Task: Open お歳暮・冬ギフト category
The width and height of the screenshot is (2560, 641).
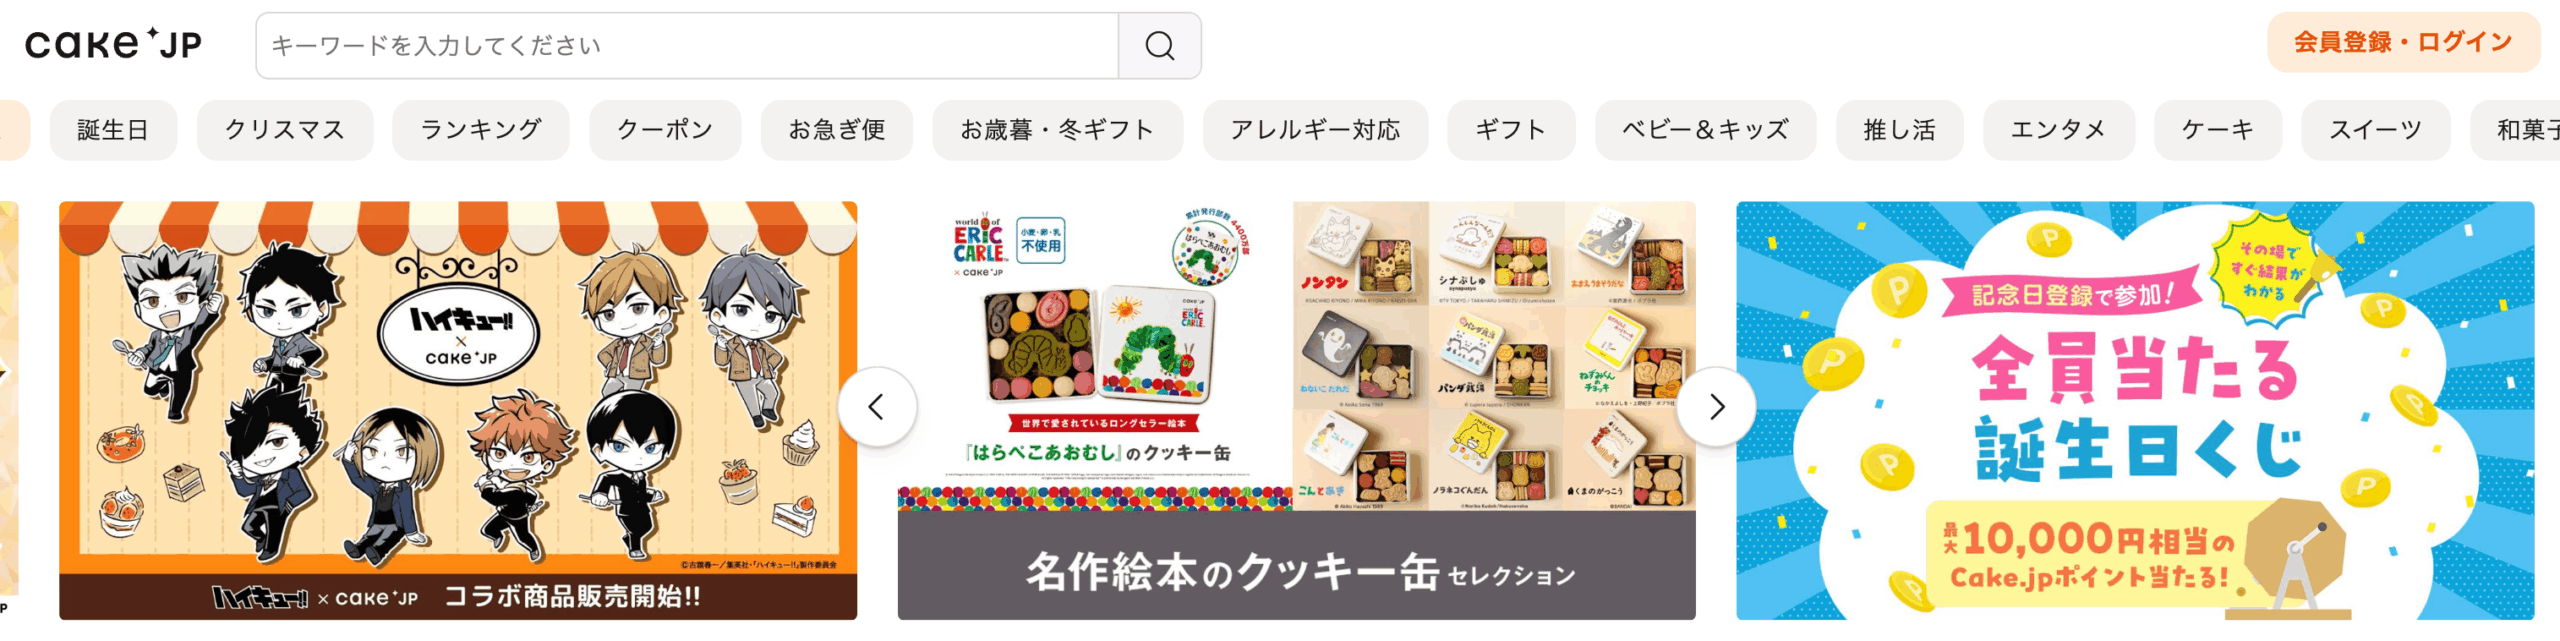Action: (x=1058, y=130)
